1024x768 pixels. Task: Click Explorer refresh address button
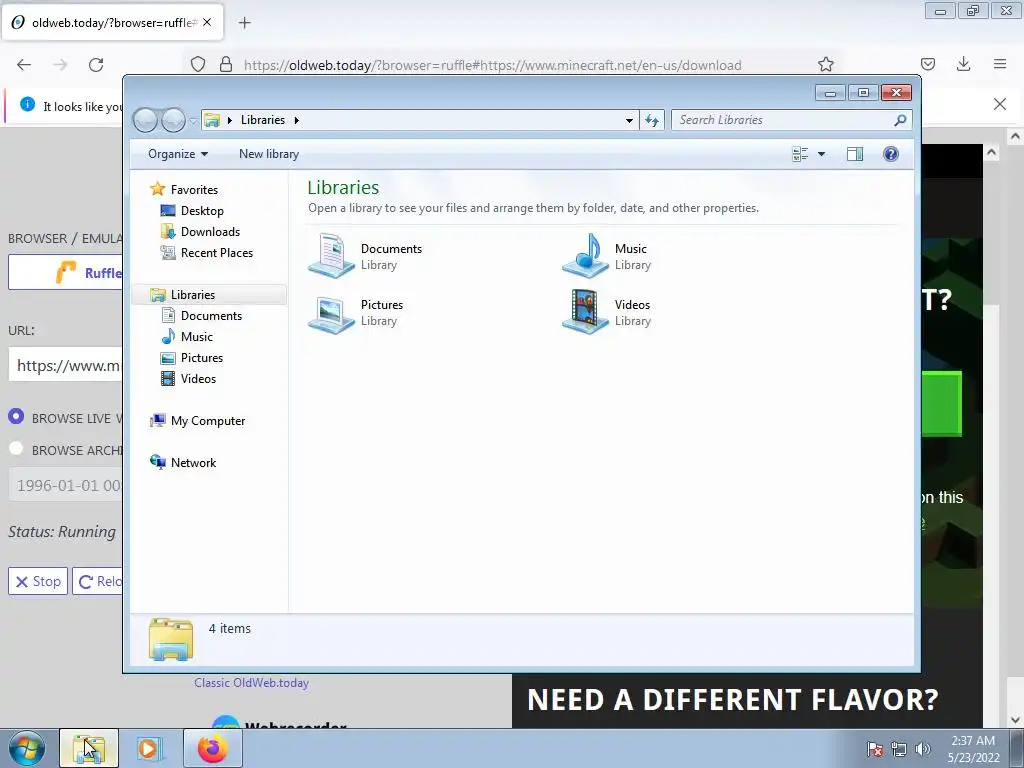(x=652, y=120)
